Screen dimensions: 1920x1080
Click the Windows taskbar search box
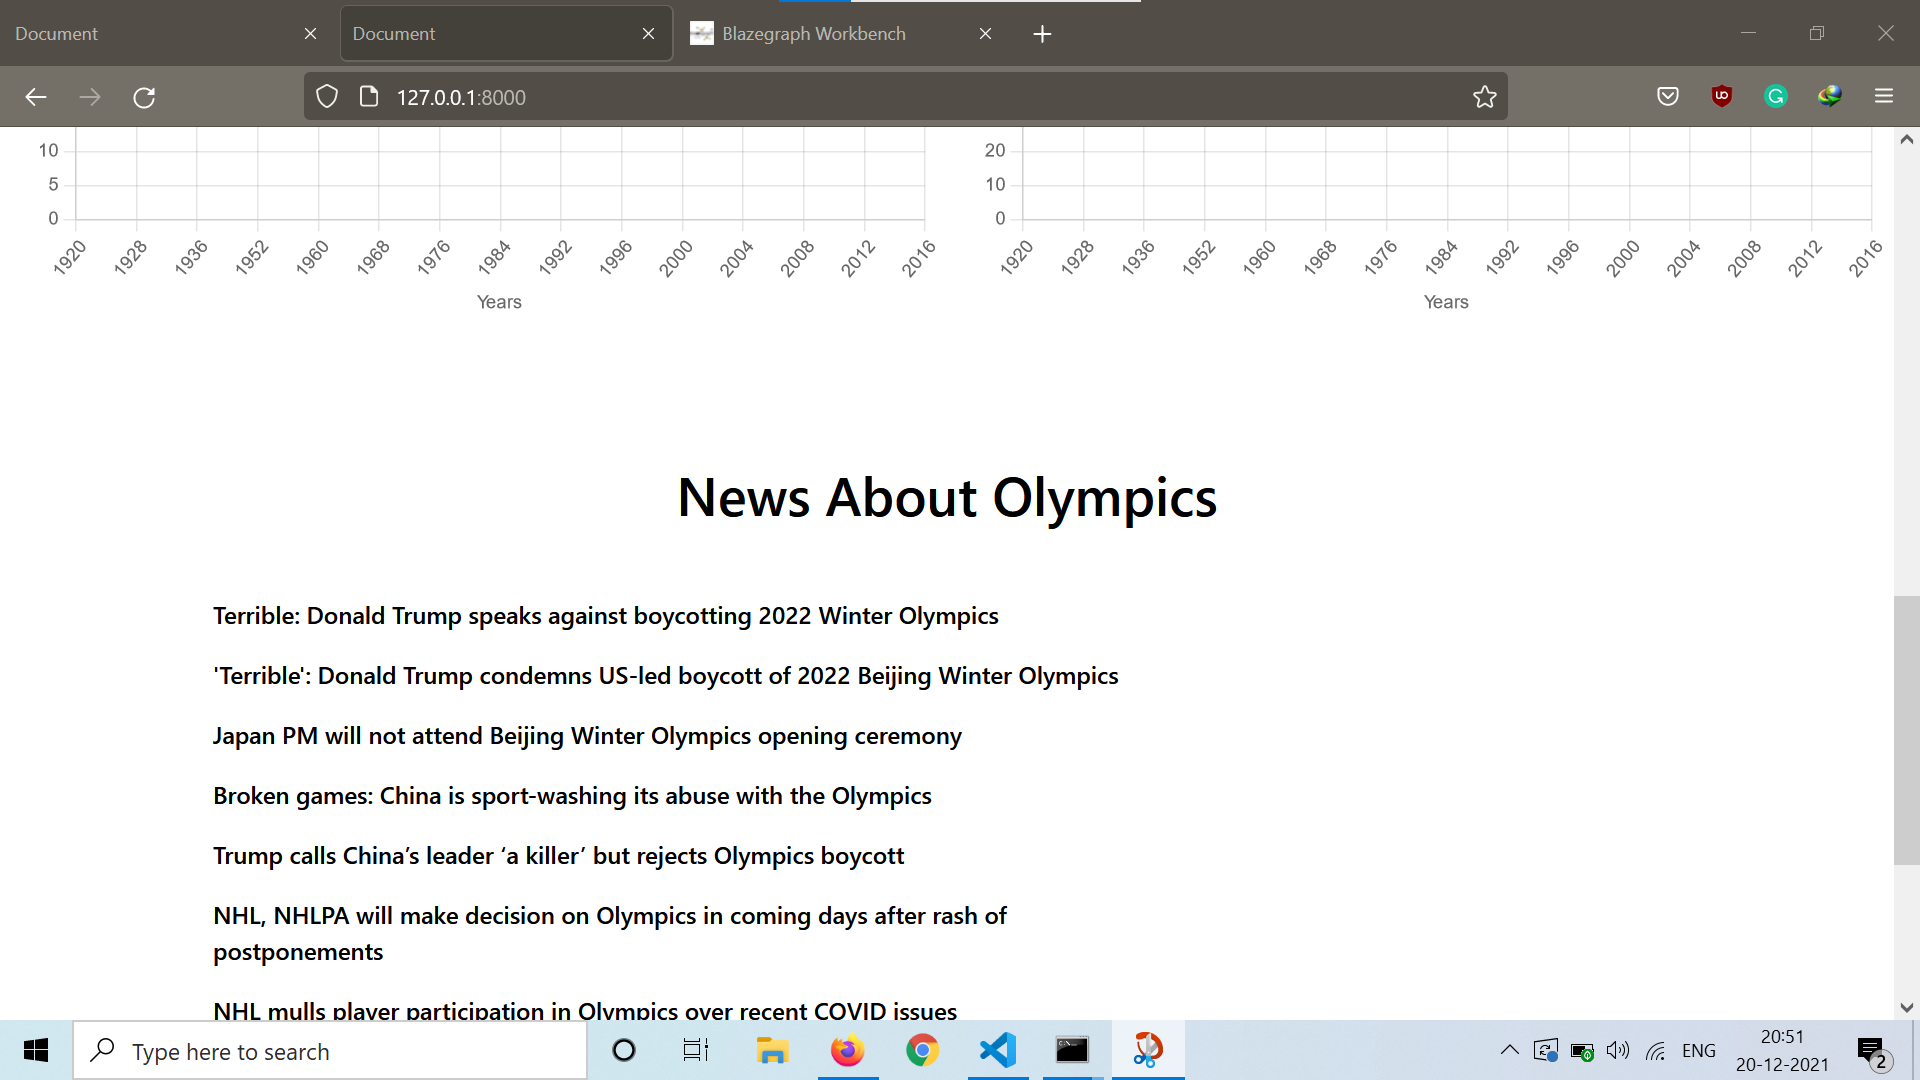point(330,1051)
